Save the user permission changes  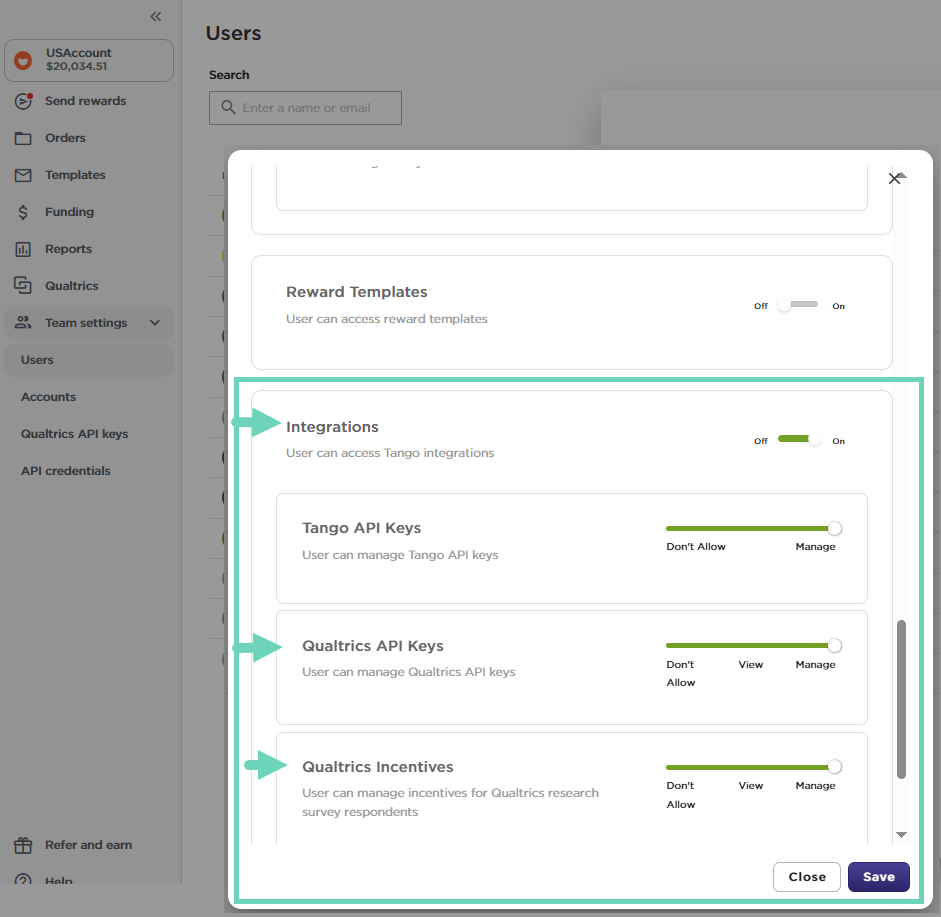click(878, 876)
